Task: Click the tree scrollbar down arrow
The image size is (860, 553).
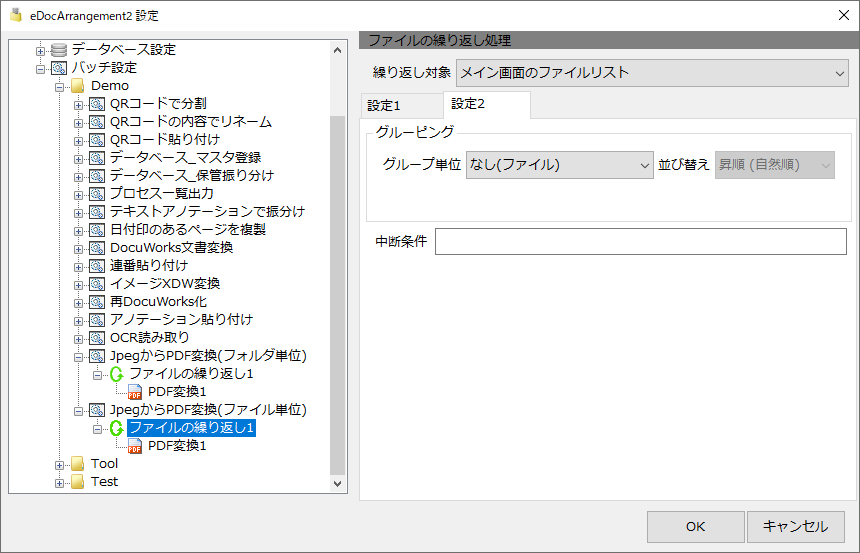Action: 337,484
